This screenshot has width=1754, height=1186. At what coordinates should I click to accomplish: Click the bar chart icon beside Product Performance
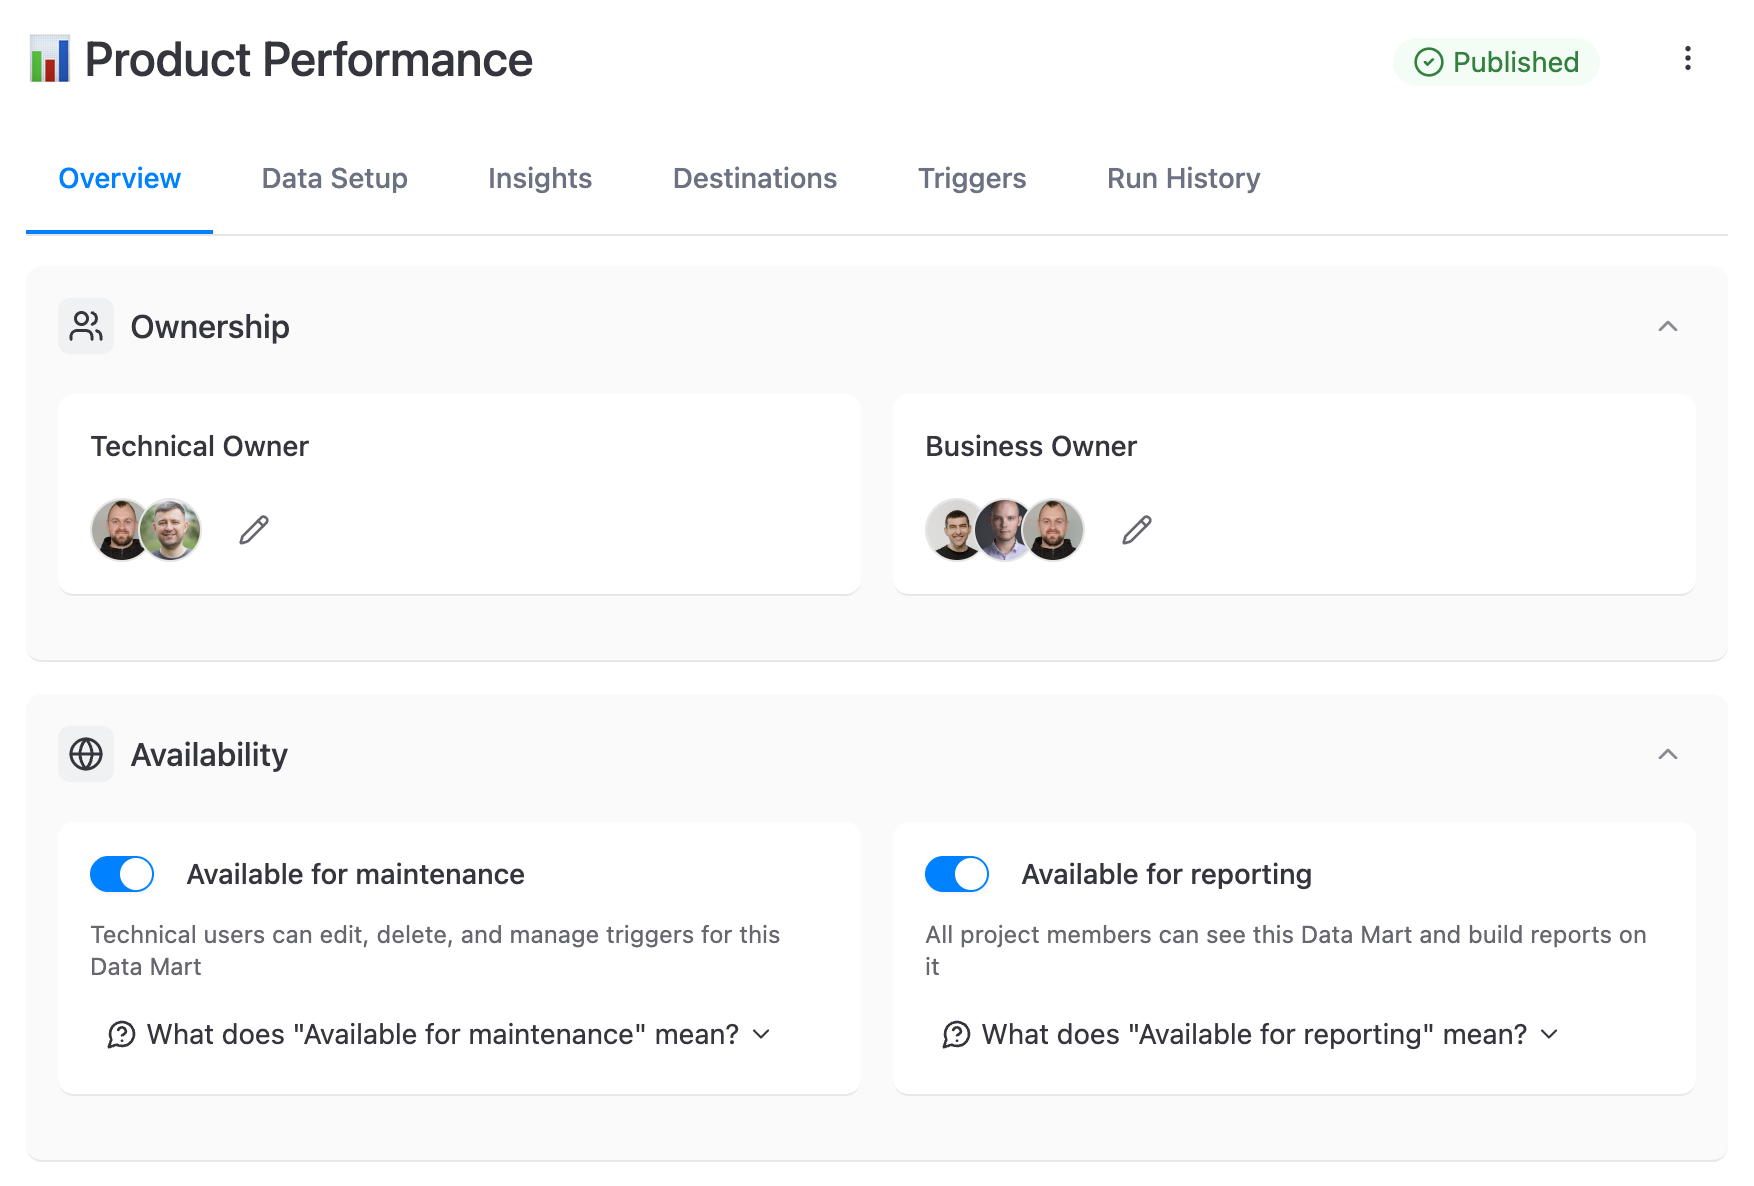[x=49, y=59]
